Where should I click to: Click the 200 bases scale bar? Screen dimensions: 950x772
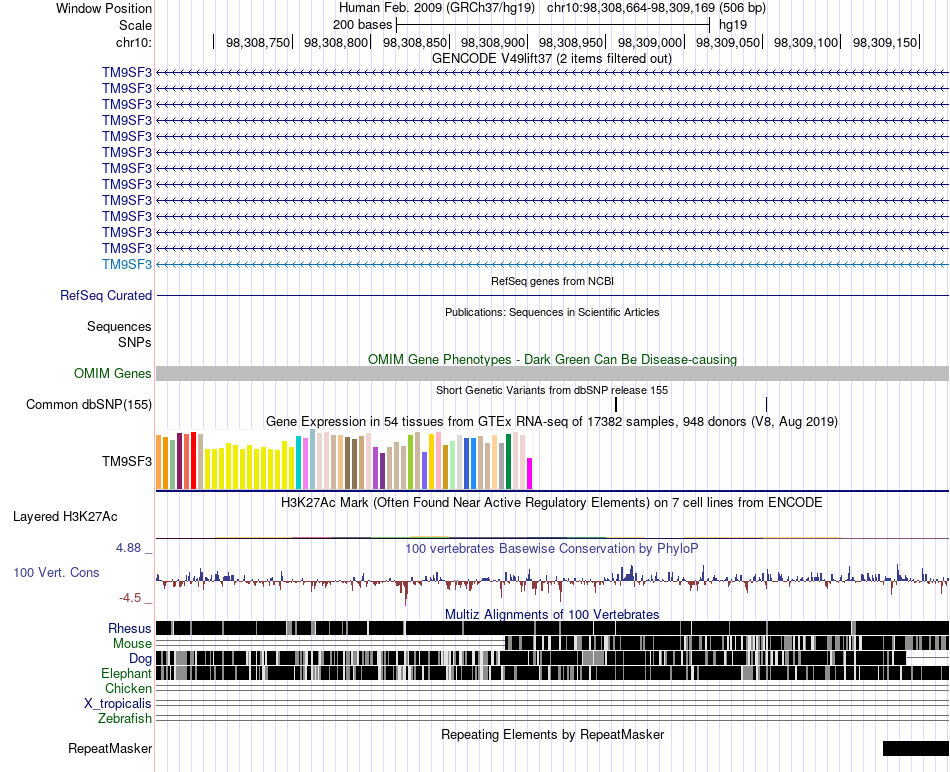[x=553, y=25]
